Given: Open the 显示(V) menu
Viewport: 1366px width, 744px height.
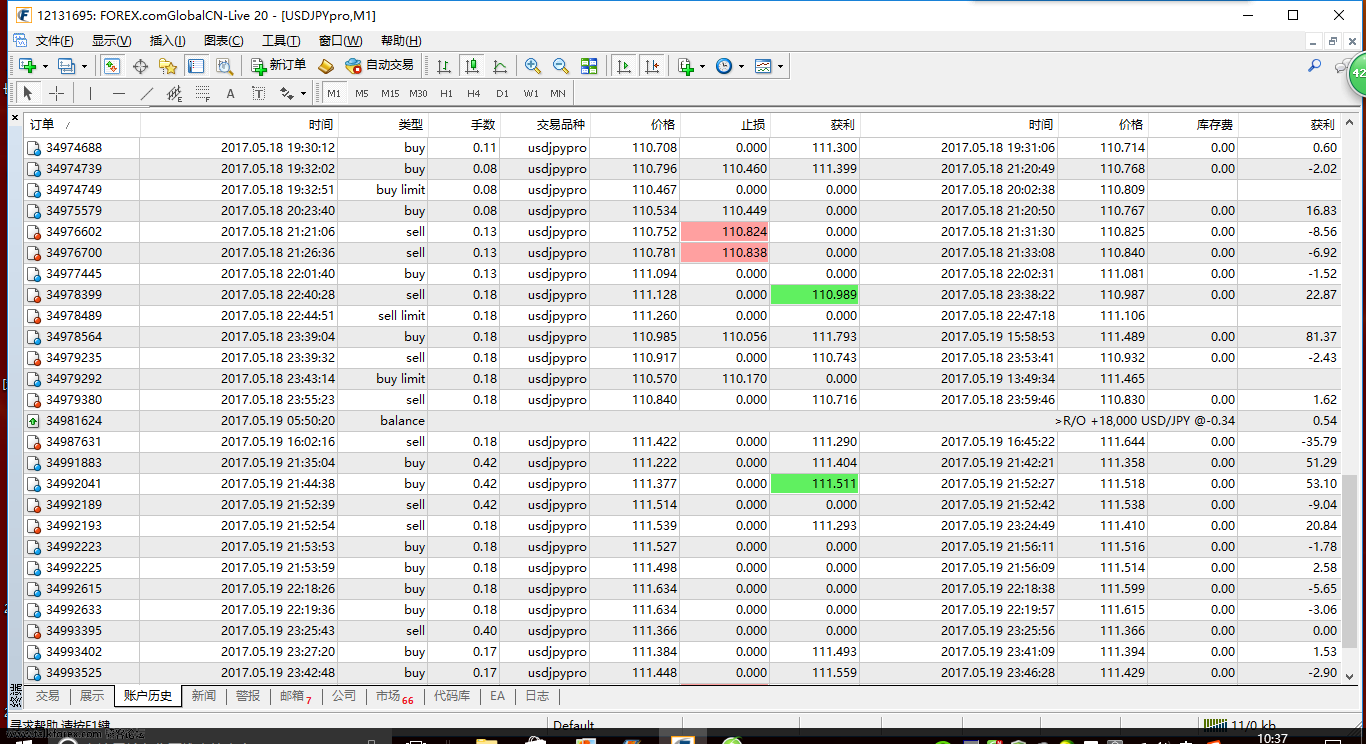Looking at the screenshot, I should 111,41.
